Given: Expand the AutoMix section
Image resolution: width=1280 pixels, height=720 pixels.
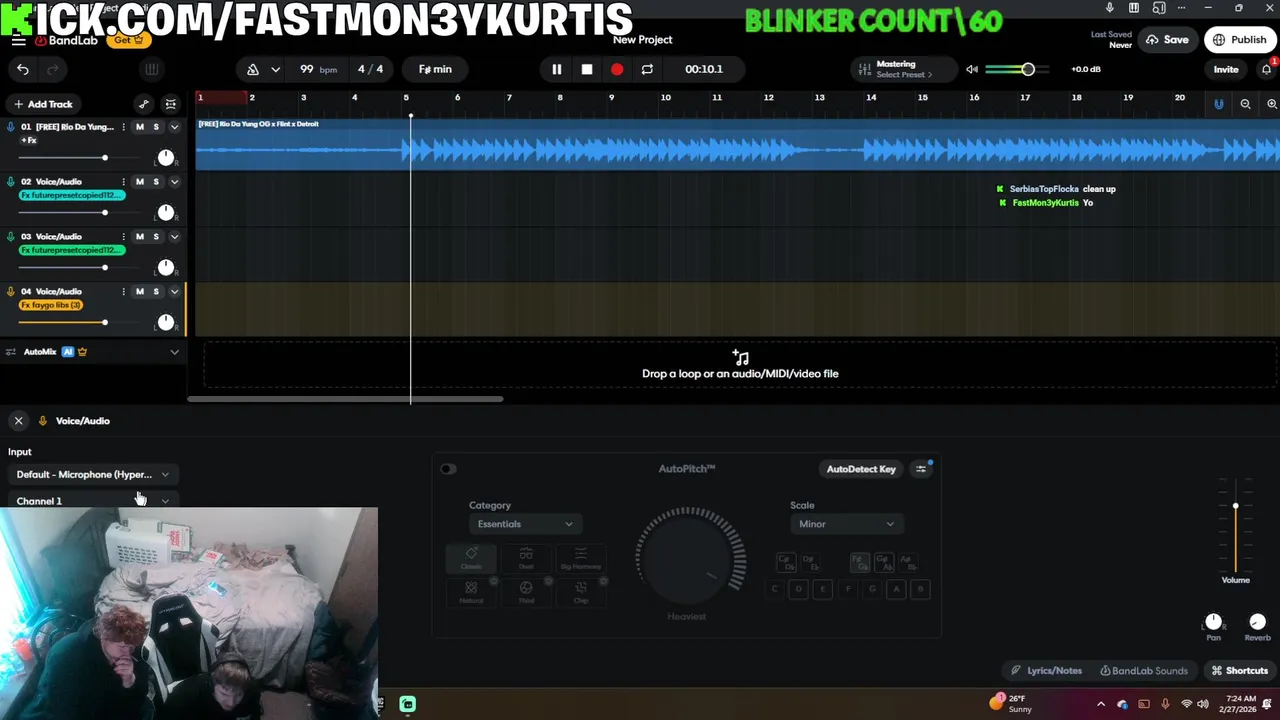Looking at the screenshot, I should 174,352.
